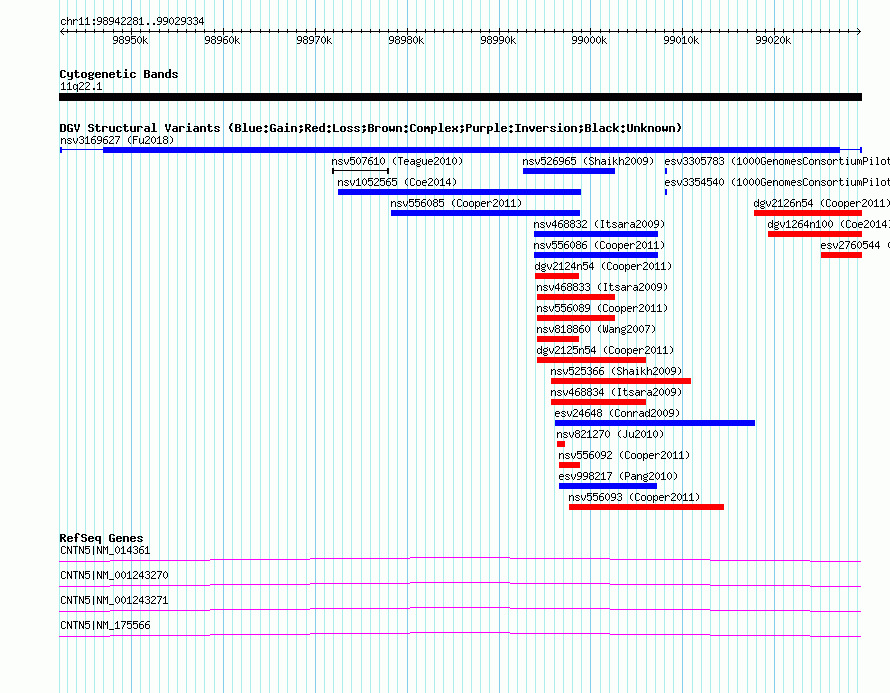890x693 pixels.
Task: Click esv3305783 1000GenomesConsortiumPilot label
Action: [777, 161]
